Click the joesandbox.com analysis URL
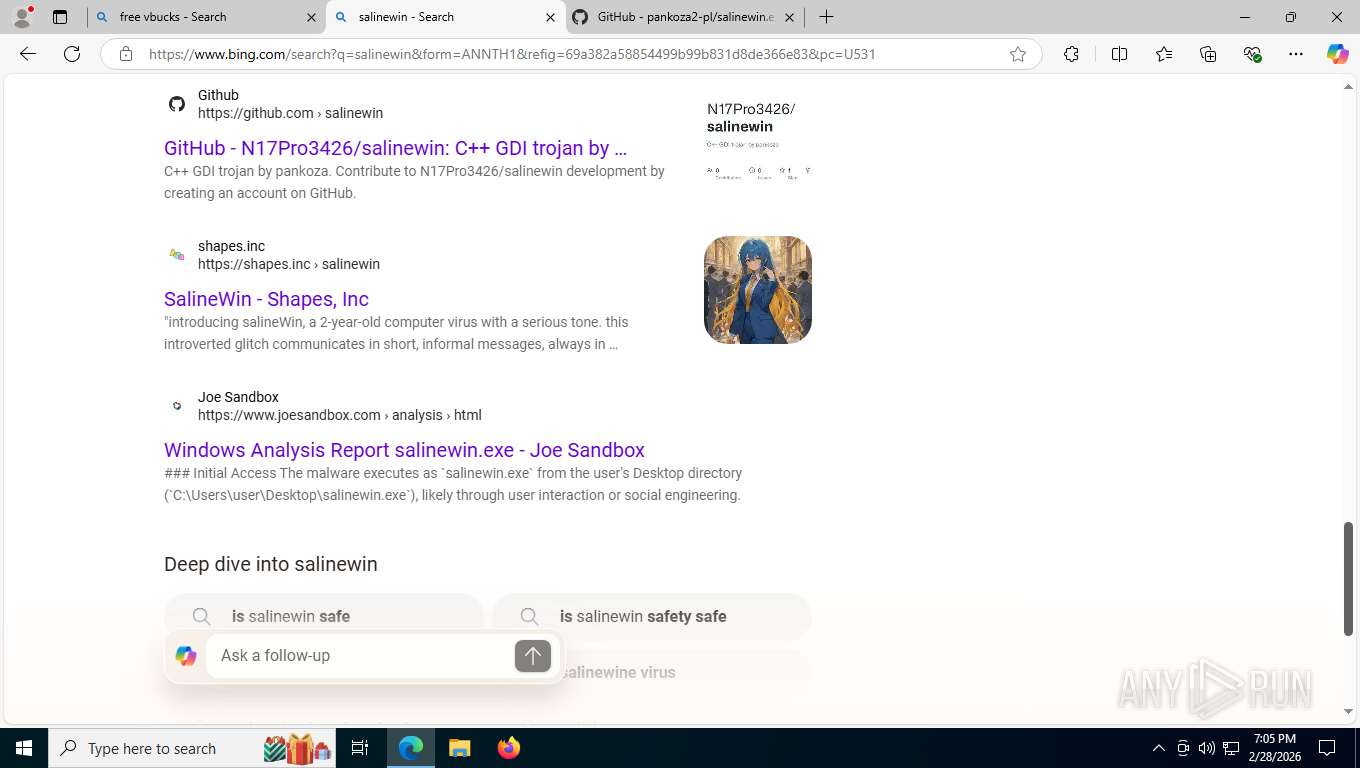Screen dimensions: 1360x768 tap(340, 415)
